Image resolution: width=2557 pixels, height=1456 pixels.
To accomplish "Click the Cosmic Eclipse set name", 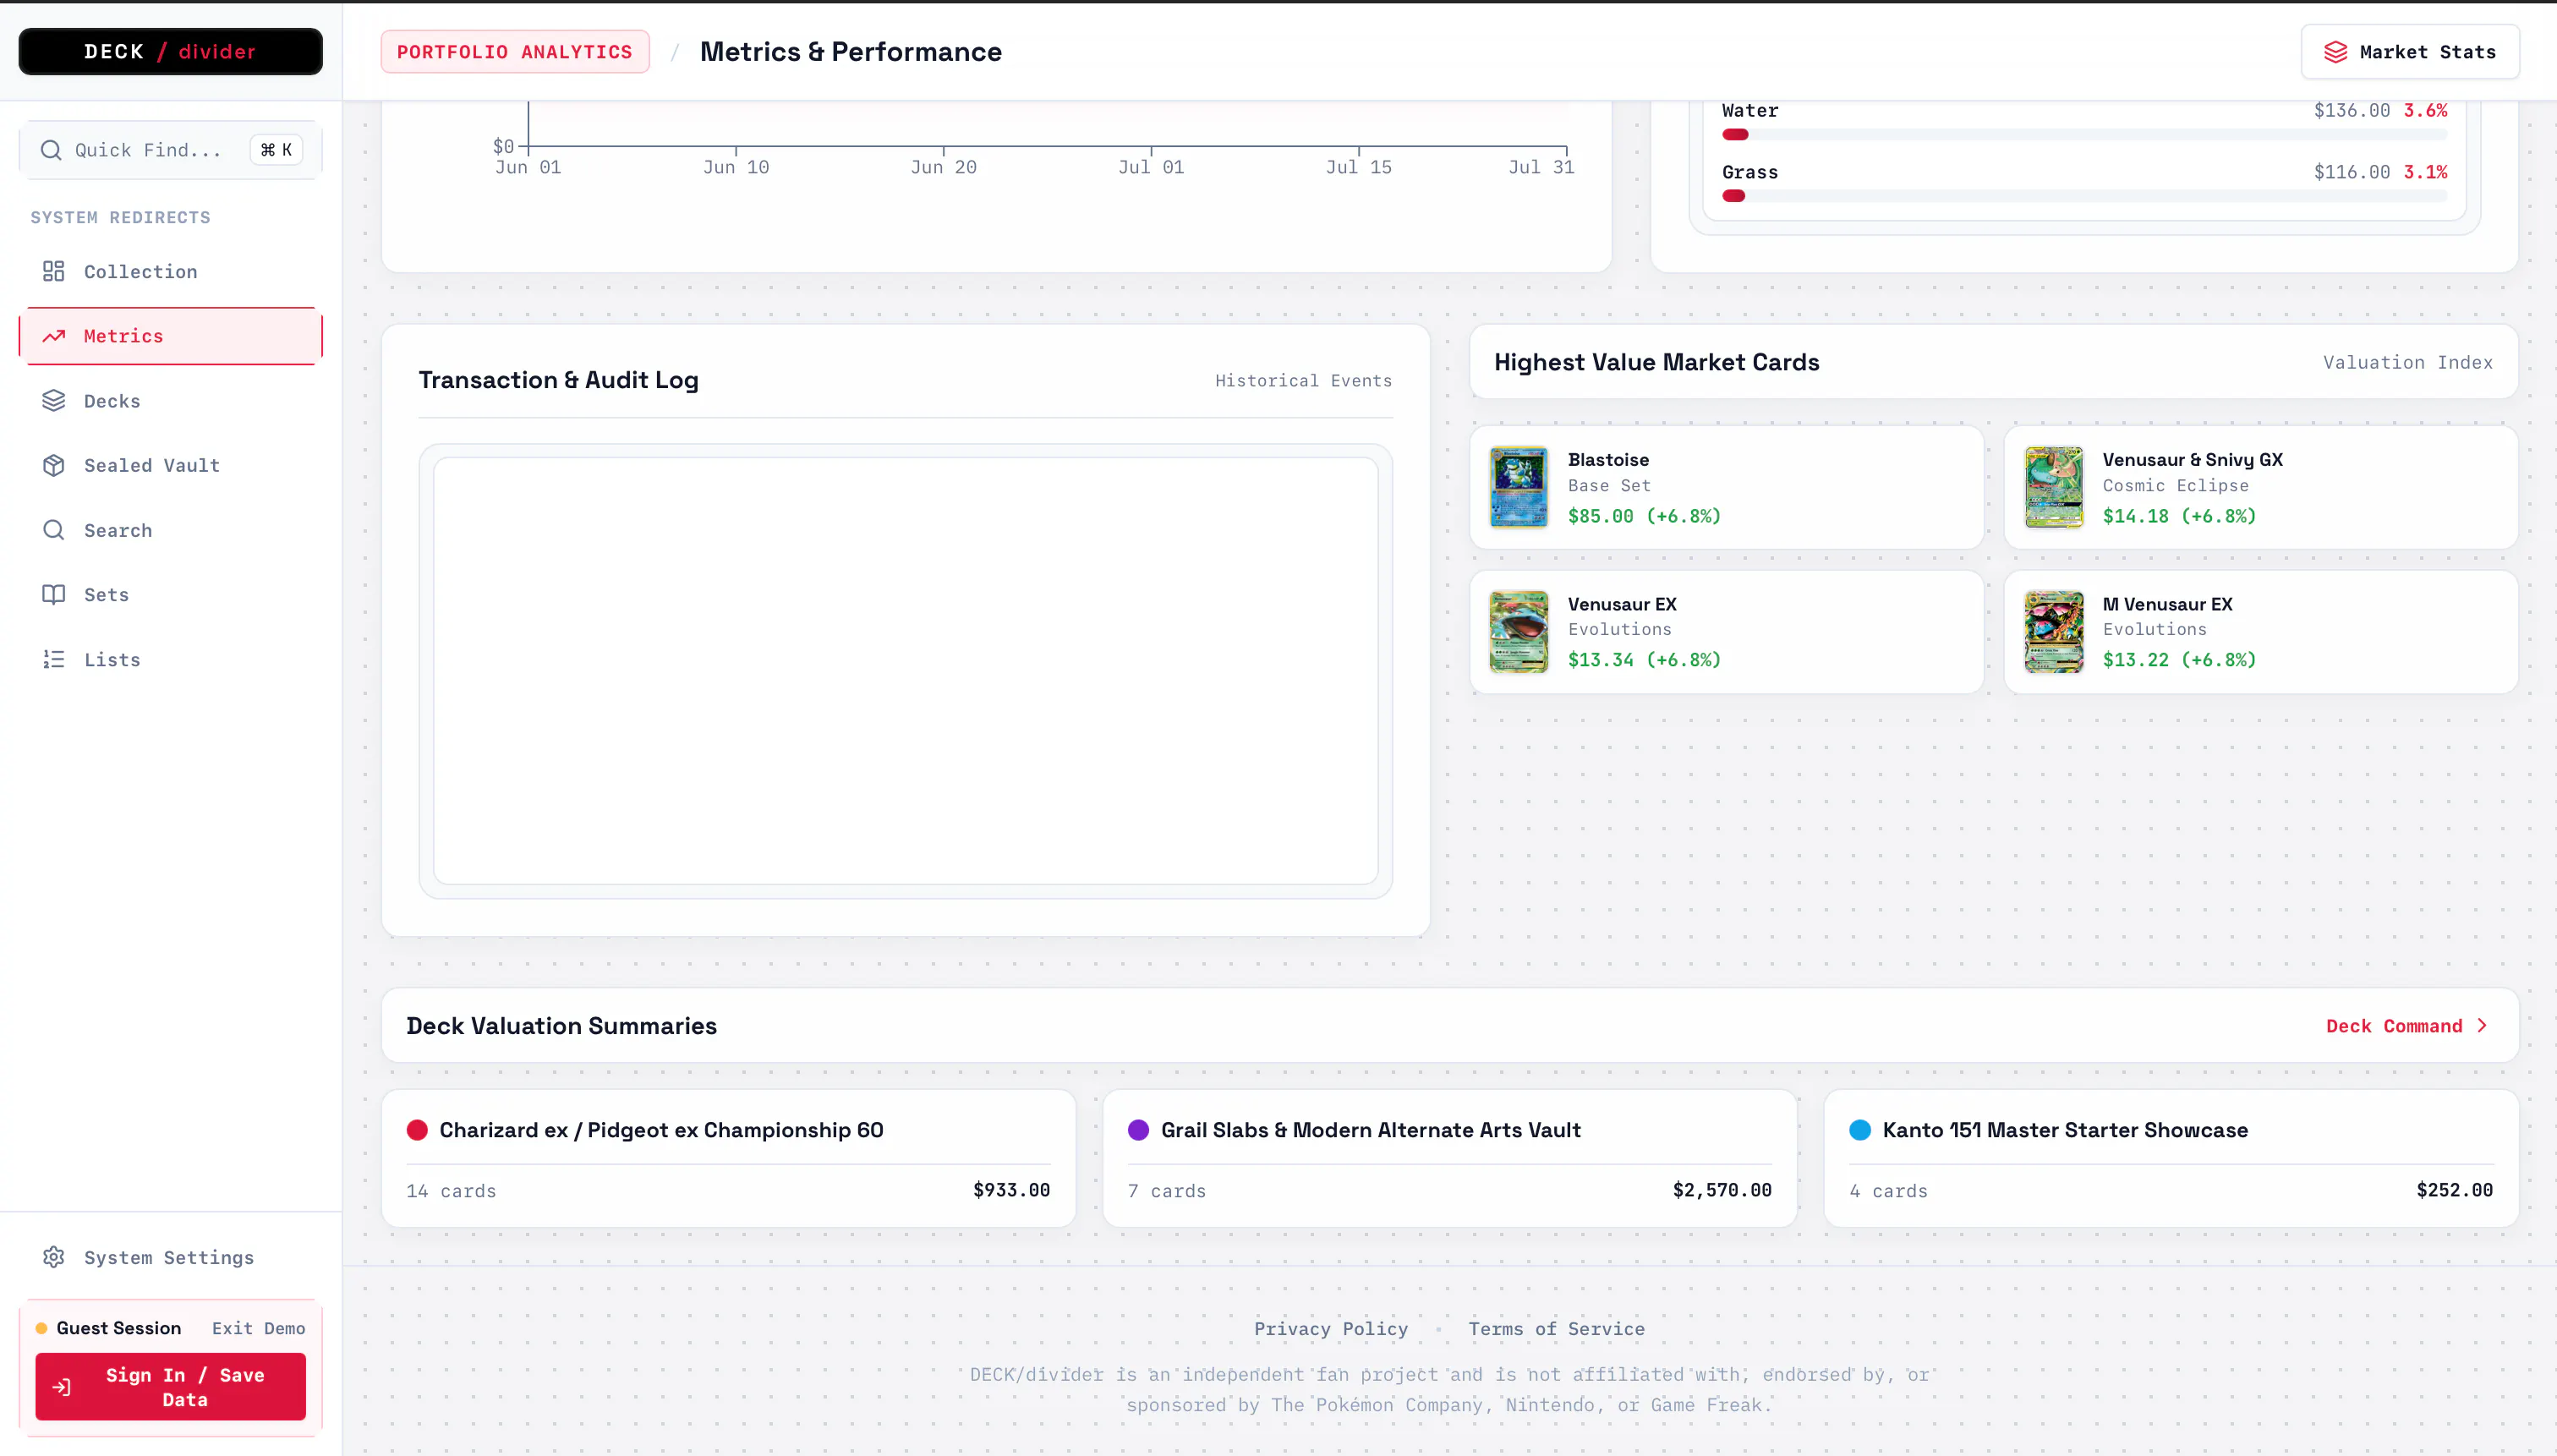I will 2175,485.
